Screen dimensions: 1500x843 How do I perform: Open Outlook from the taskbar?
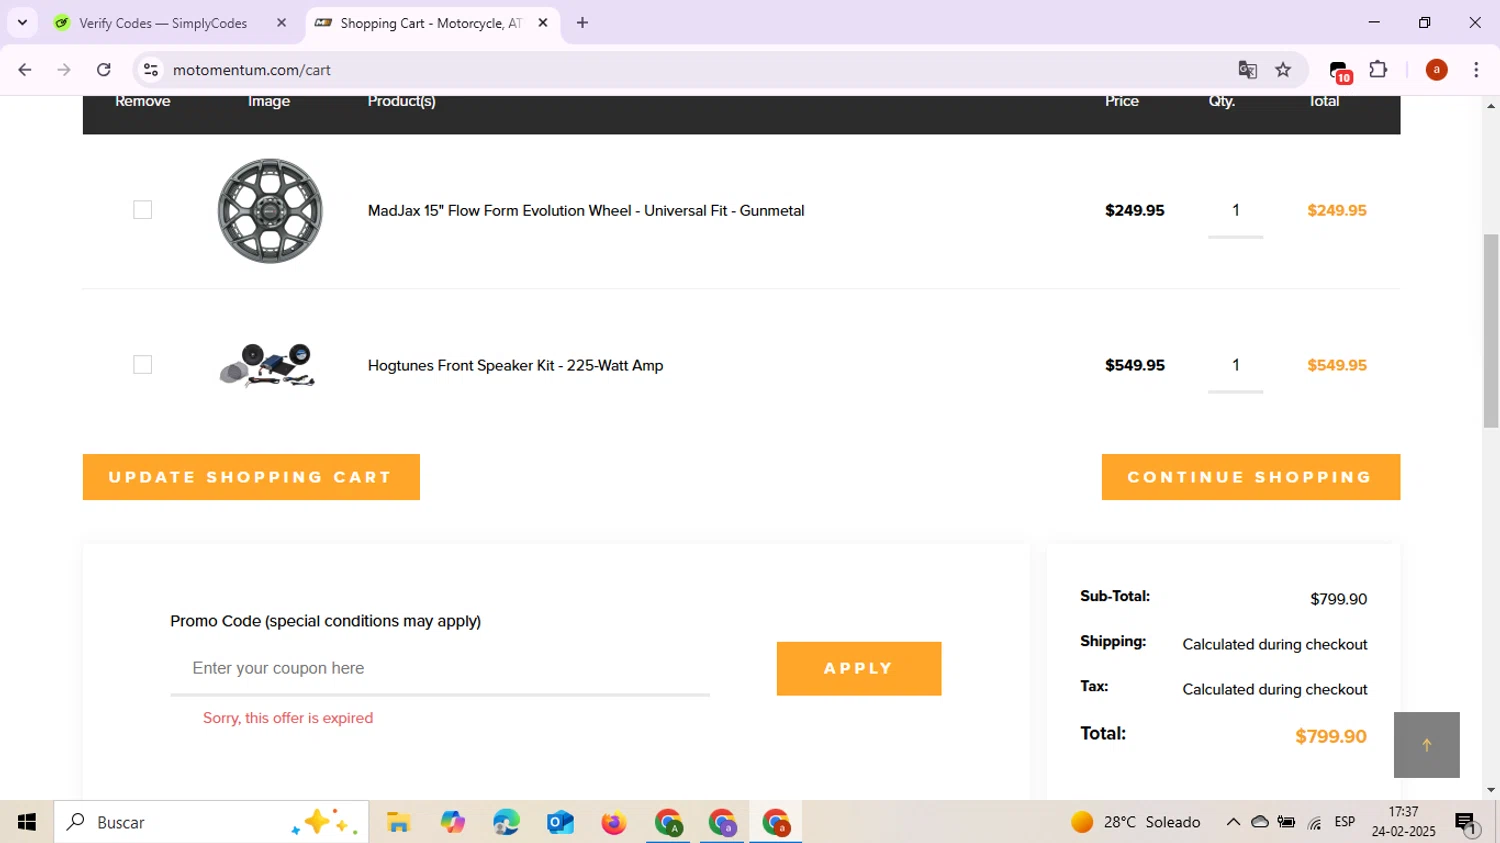pyautogui.click(x=560, y=823)
